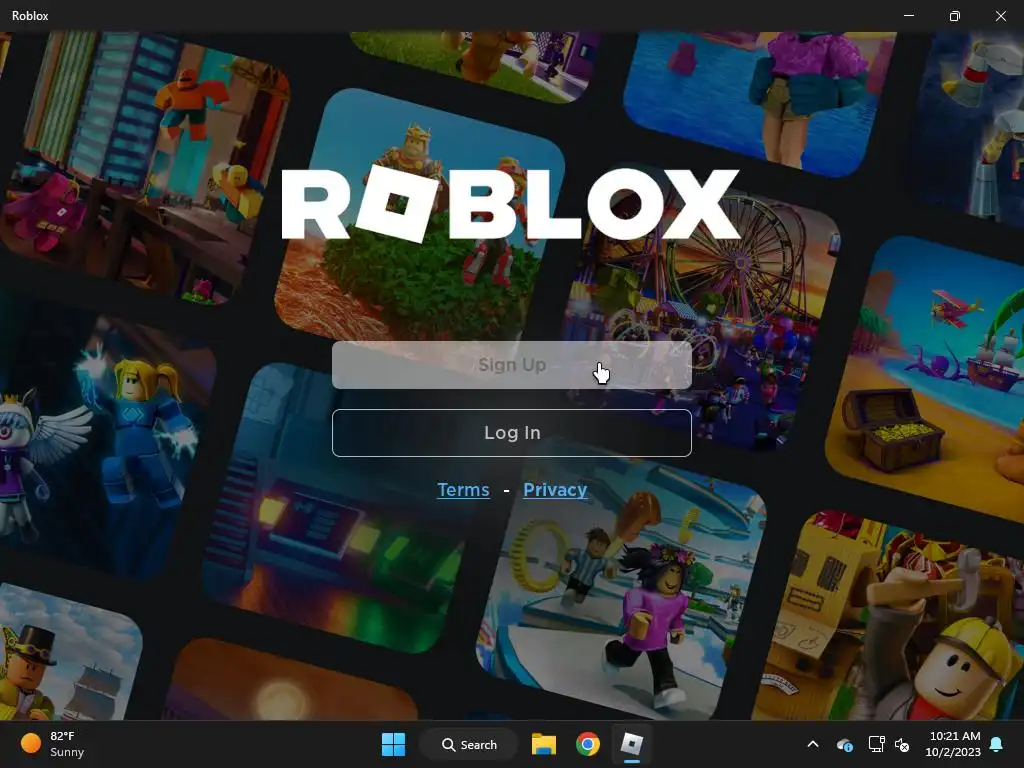Open the OneDrive cloud tray icon
Viewport: 1024px width, 768px height.
click(844, 744)
